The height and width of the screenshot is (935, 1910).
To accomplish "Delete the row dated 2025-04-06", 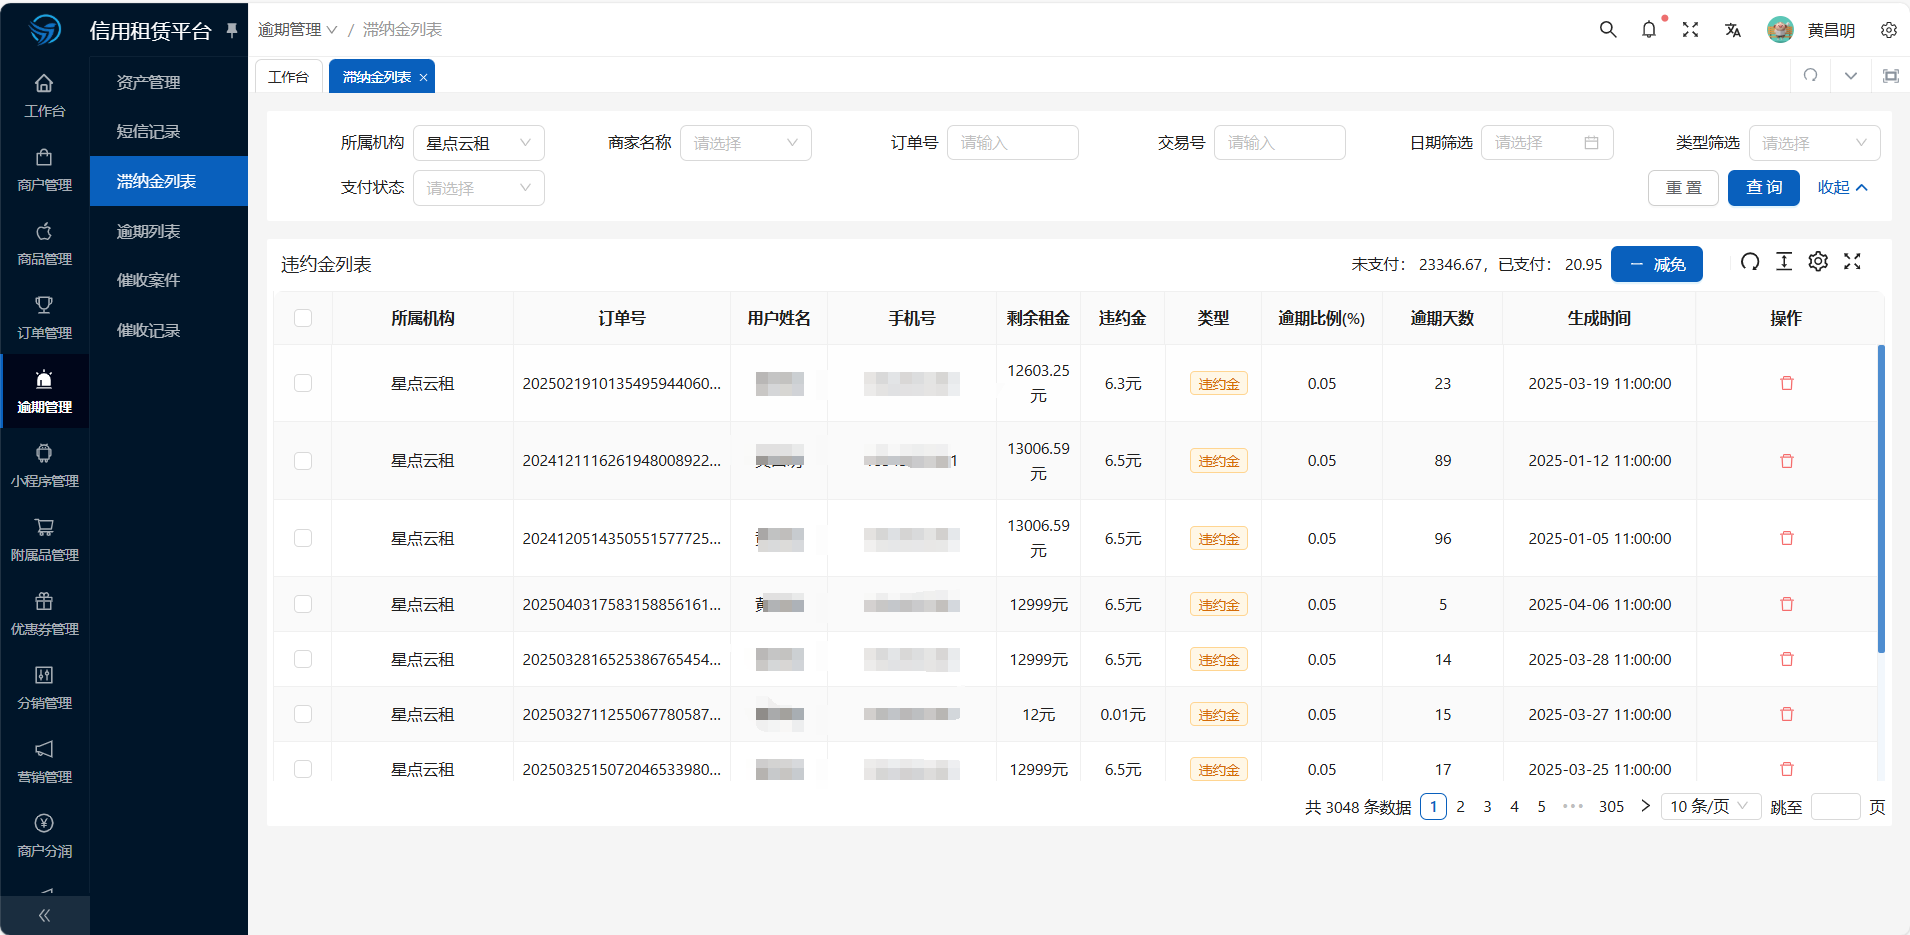I will click(x=1787, y=605).
